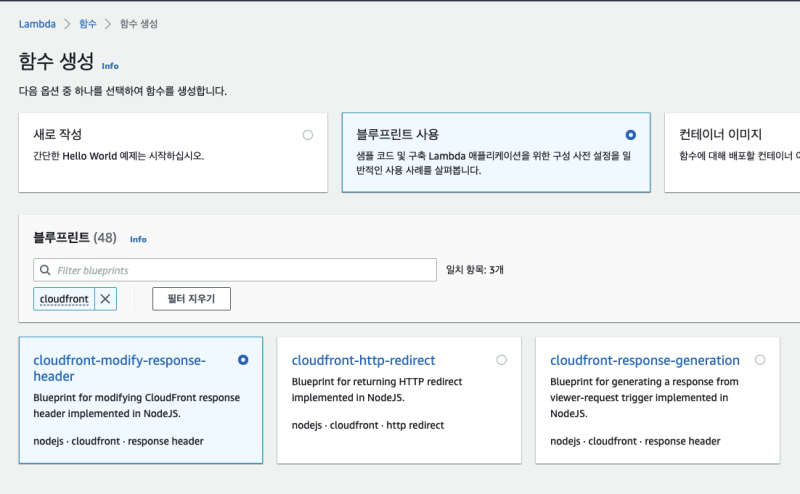Choose the cloudfront-response-generation radio button
Image resolution: width=800 pixels, height=494 pixels.
(760, 360)
